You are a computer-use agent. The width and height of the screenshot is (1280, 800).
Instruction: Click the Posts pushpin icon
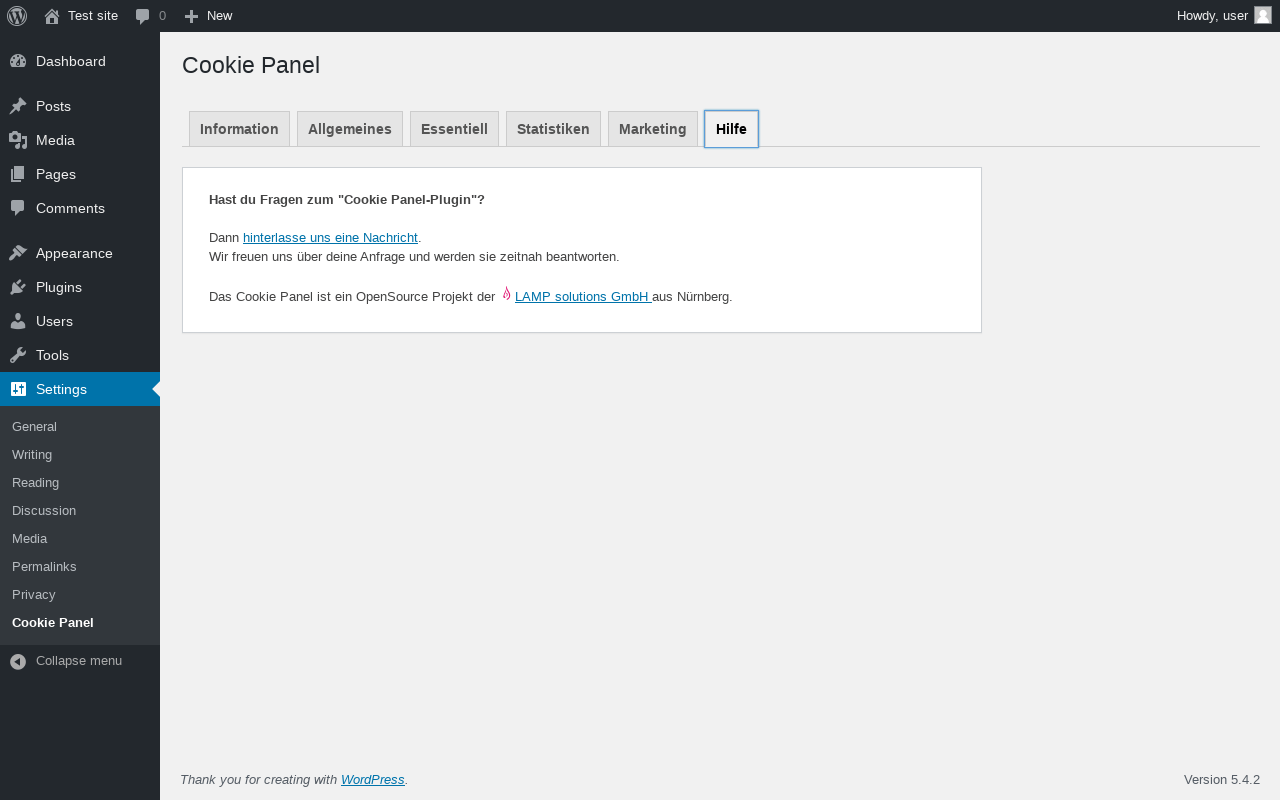18,106
